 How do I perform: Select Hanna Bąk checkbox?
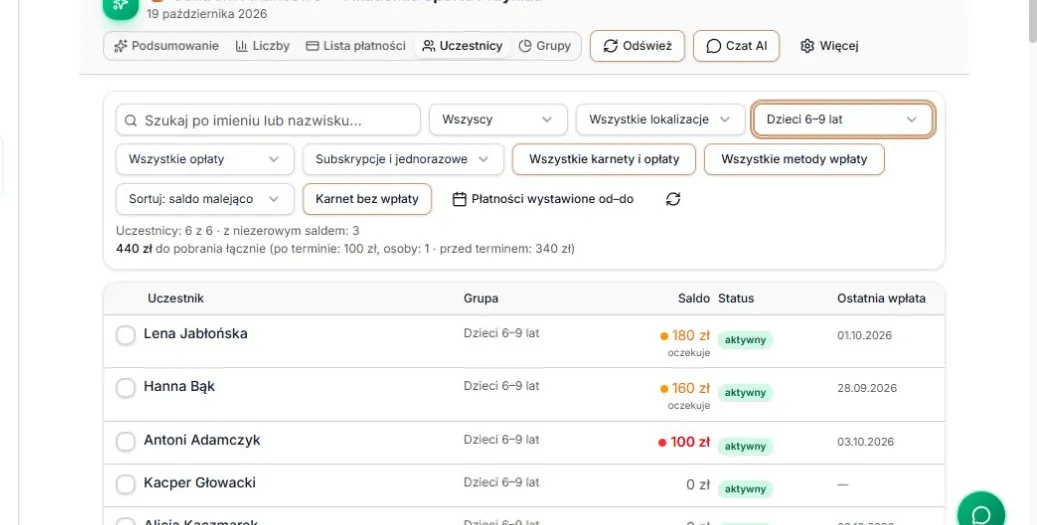pos(126,388)
